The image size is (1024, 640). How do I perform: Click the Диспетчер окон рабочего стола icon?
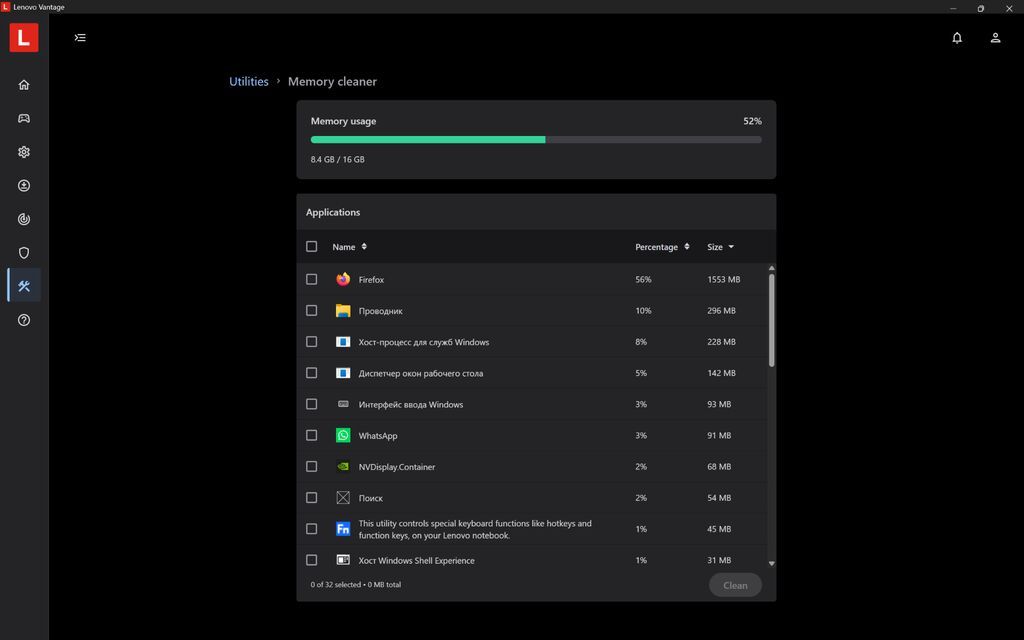[x=343, y=373]
